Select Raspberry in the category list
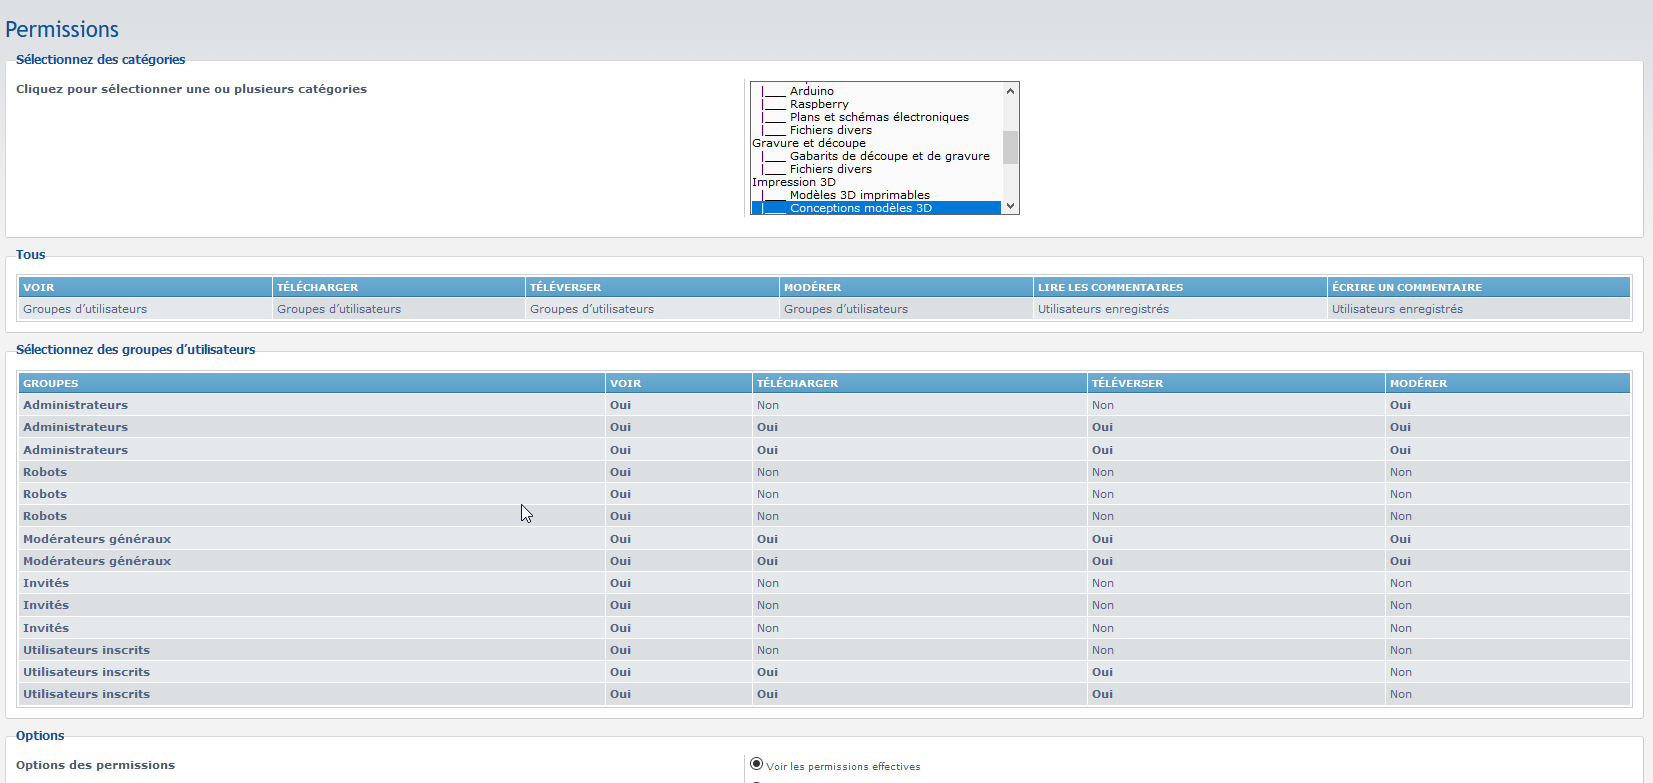The height and width of the screenshot is (783, 1653). coord(876,104)
